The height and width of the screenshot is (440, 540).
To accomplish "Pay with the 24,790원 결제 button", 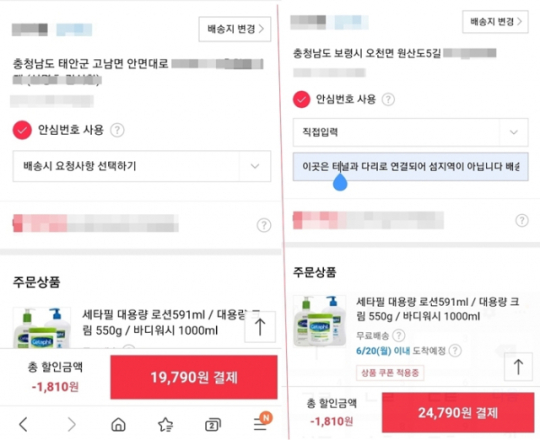I will tap(458, 412).
